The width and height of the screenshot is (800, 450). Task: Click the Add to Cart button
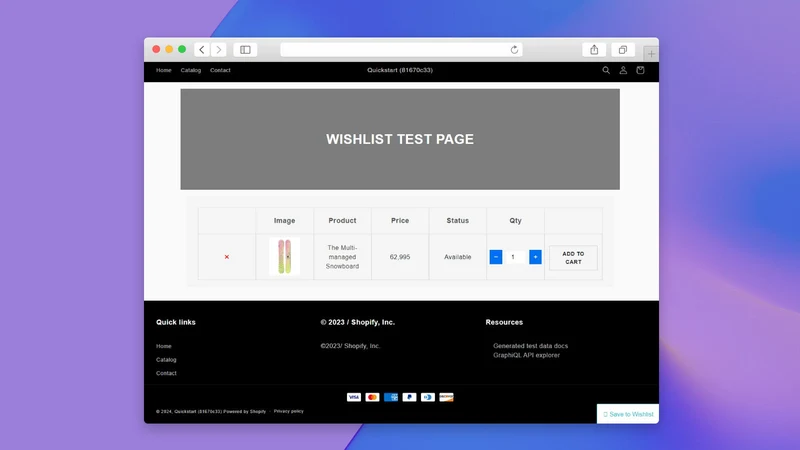tap(573, 258)
